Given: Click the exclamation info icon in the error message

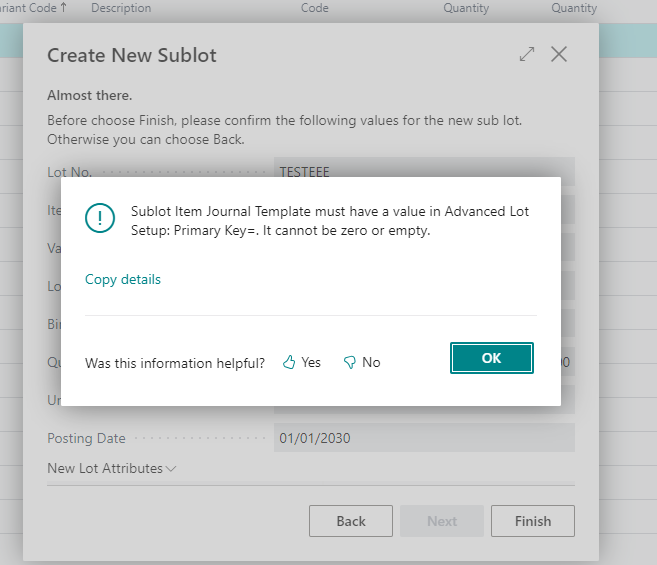Looking at the screenshot, I should tap(100, 217).
